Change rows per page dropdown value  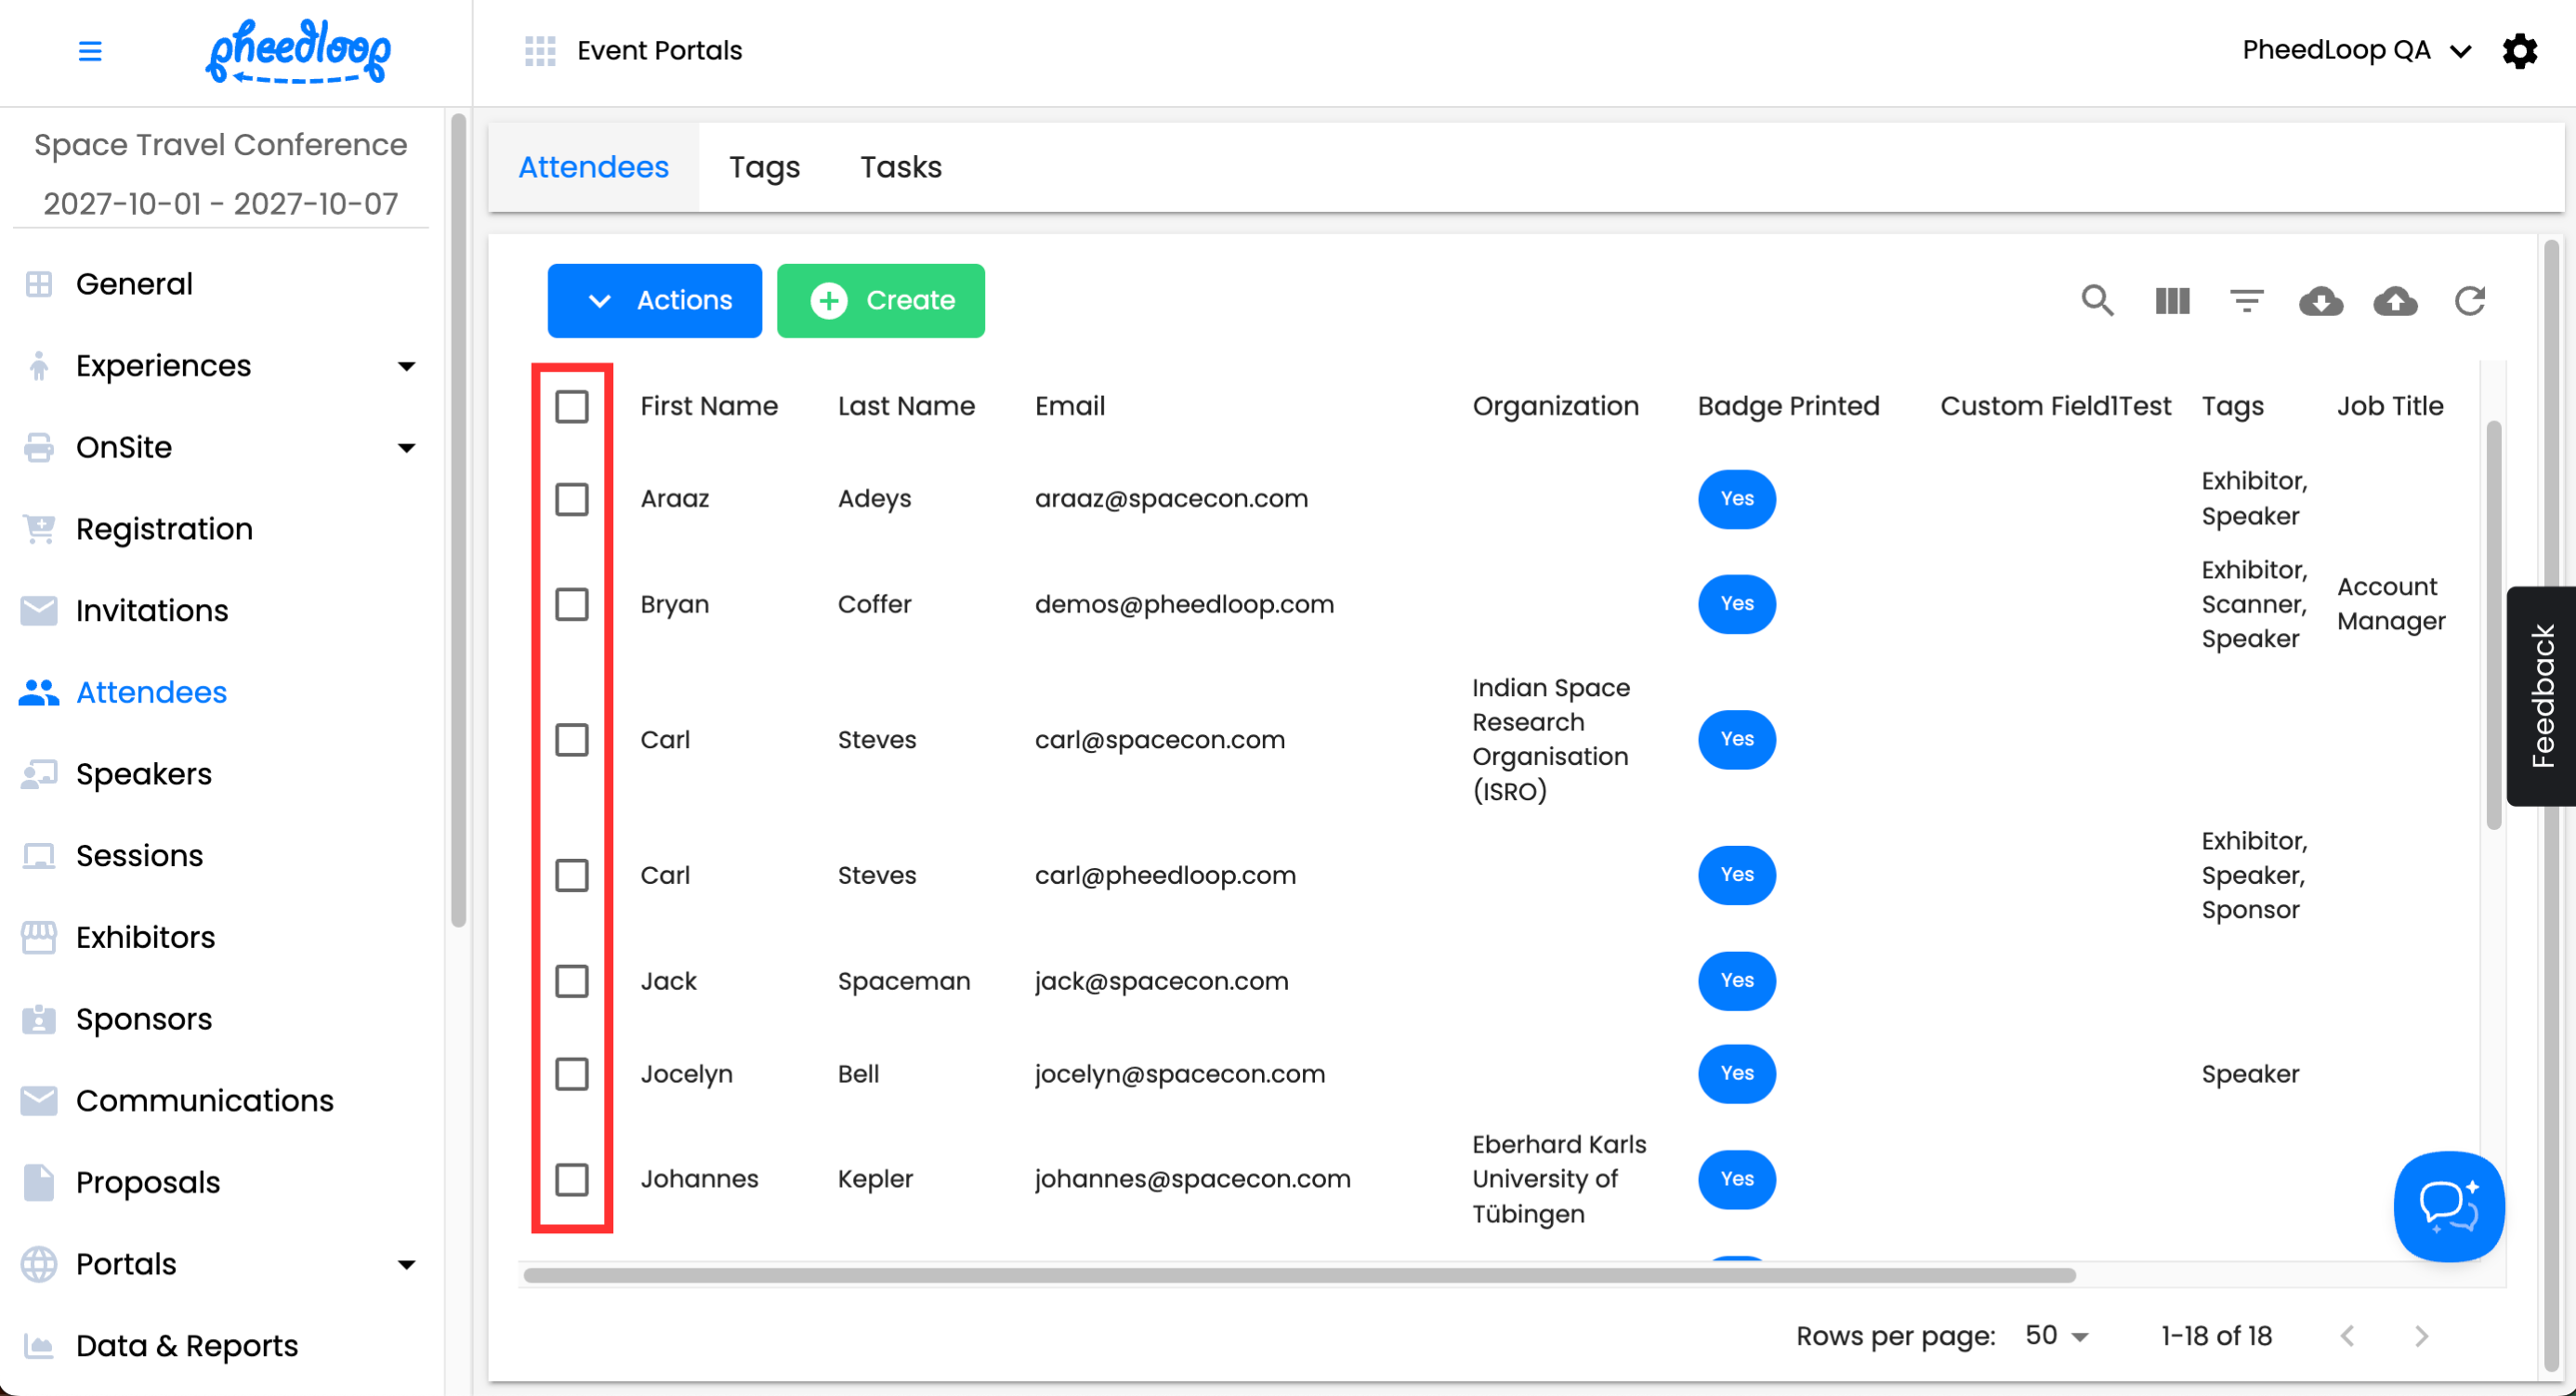(x=2056, y=1335)
